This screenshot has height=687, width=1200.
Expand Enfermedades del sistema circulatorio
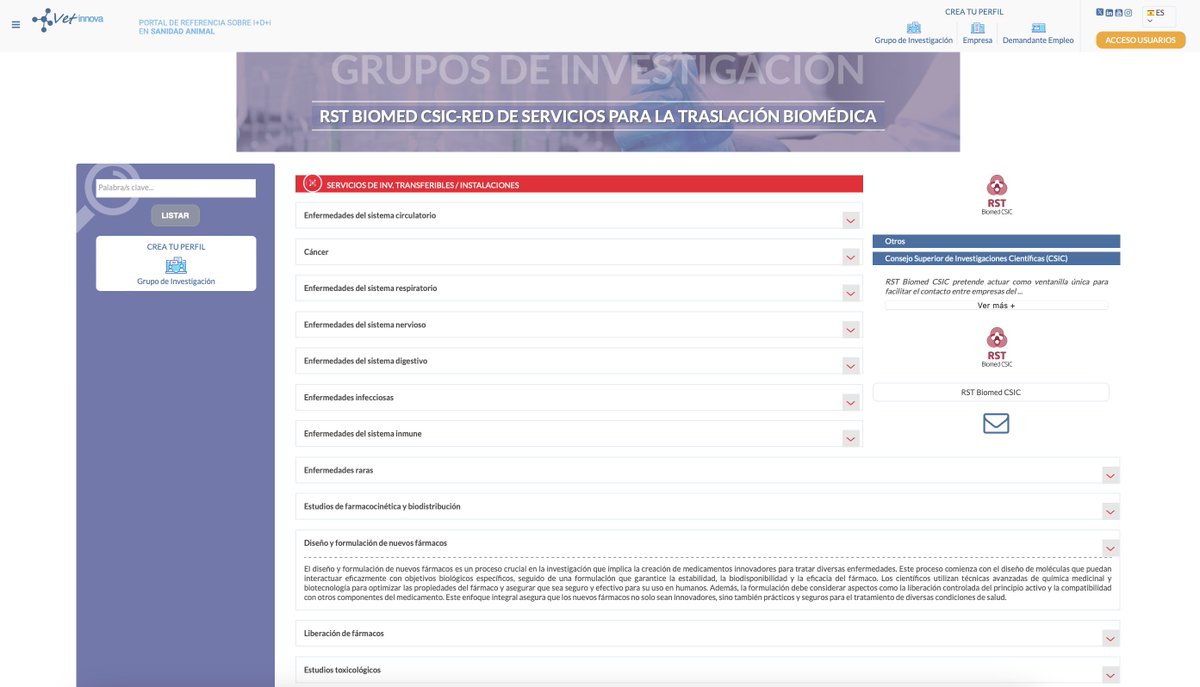[x=851, y=220]
